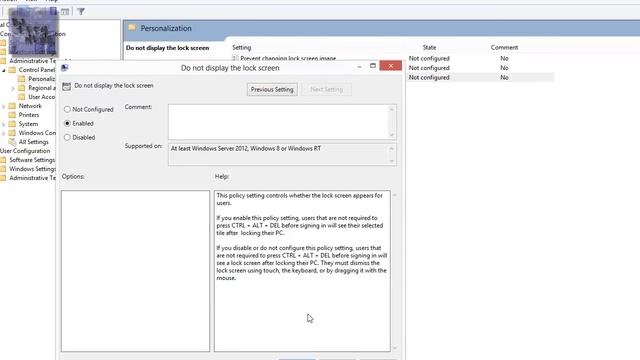The height and width of the screenshot is (360, 640).
Task: Click Supported on box scroll down arrow
Action: (392, 161)
